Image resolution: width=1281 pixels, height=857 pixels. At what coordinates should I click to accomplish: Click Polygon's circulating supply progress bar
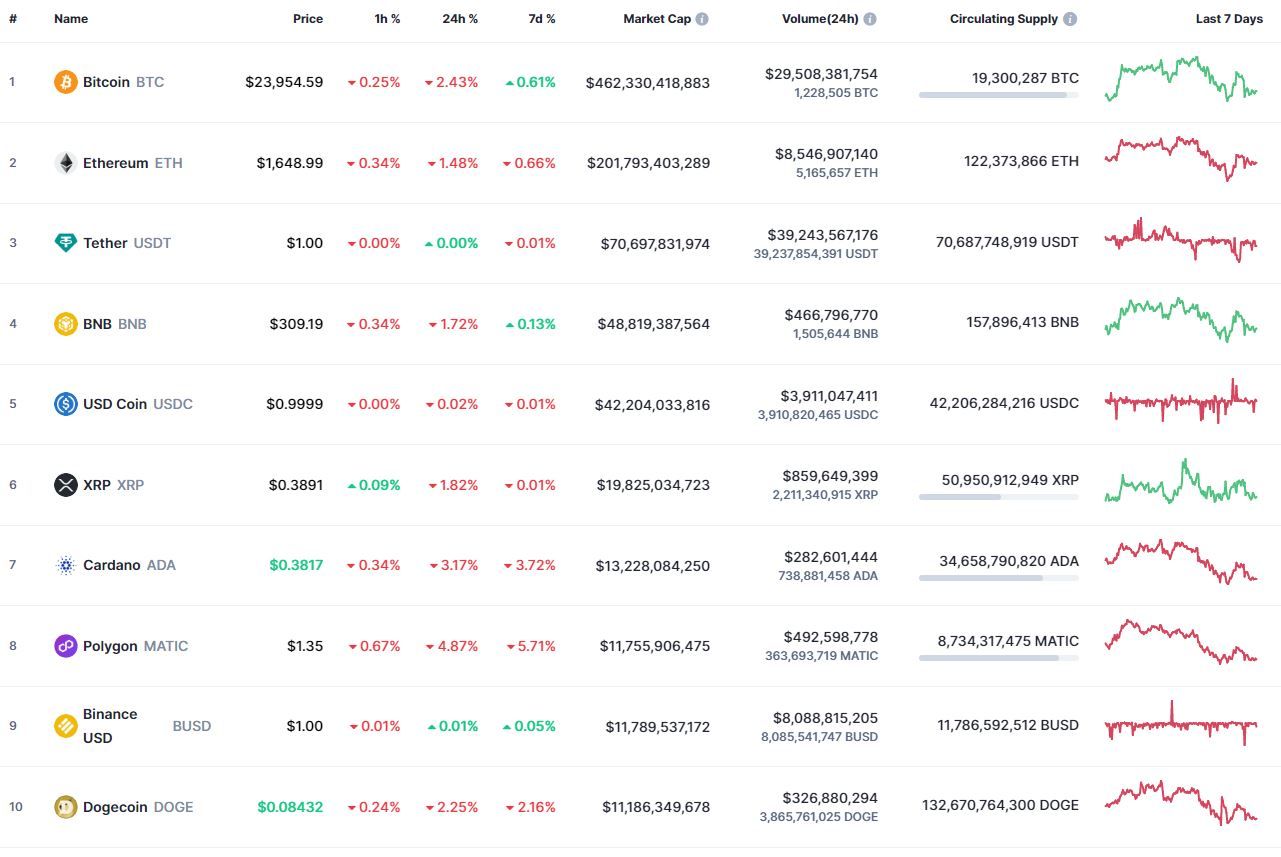[999, 658]
